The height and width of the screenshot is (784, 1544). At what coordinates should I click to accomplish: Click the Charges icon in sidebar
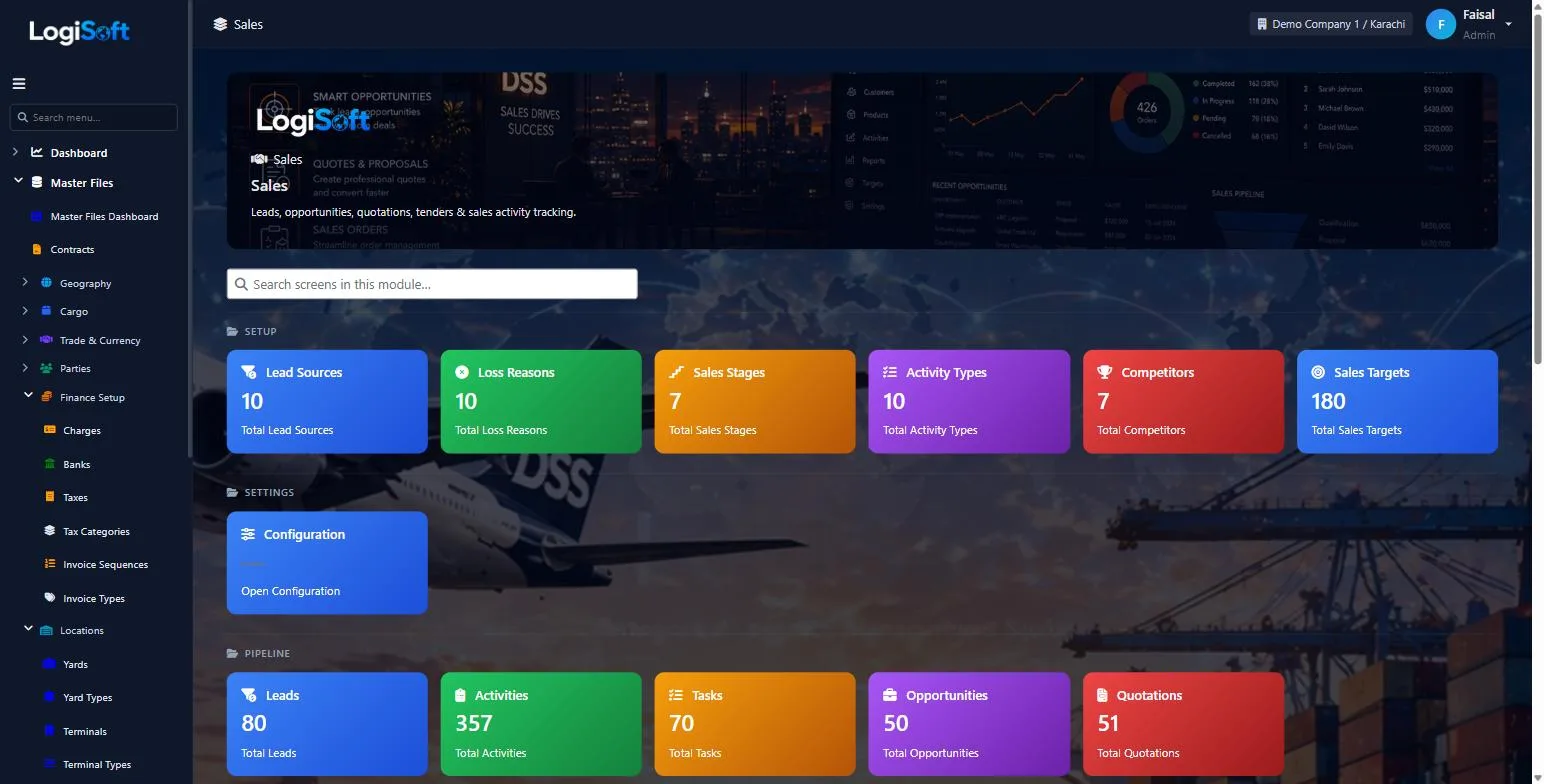[x=50, y=430]
